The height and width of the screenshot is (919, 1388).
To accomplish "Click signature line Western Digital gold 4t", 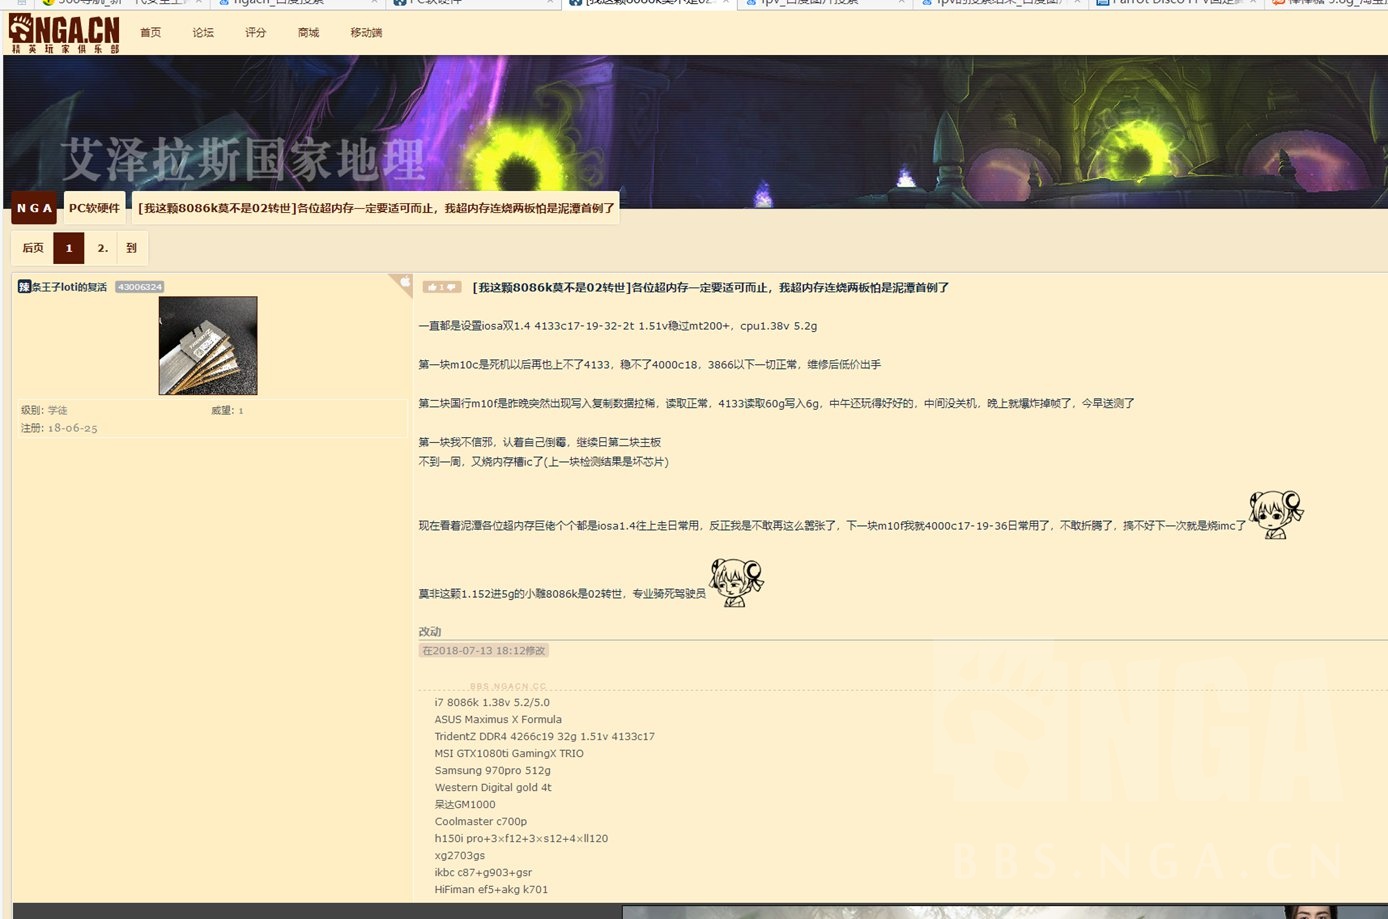I will point(493,787).
